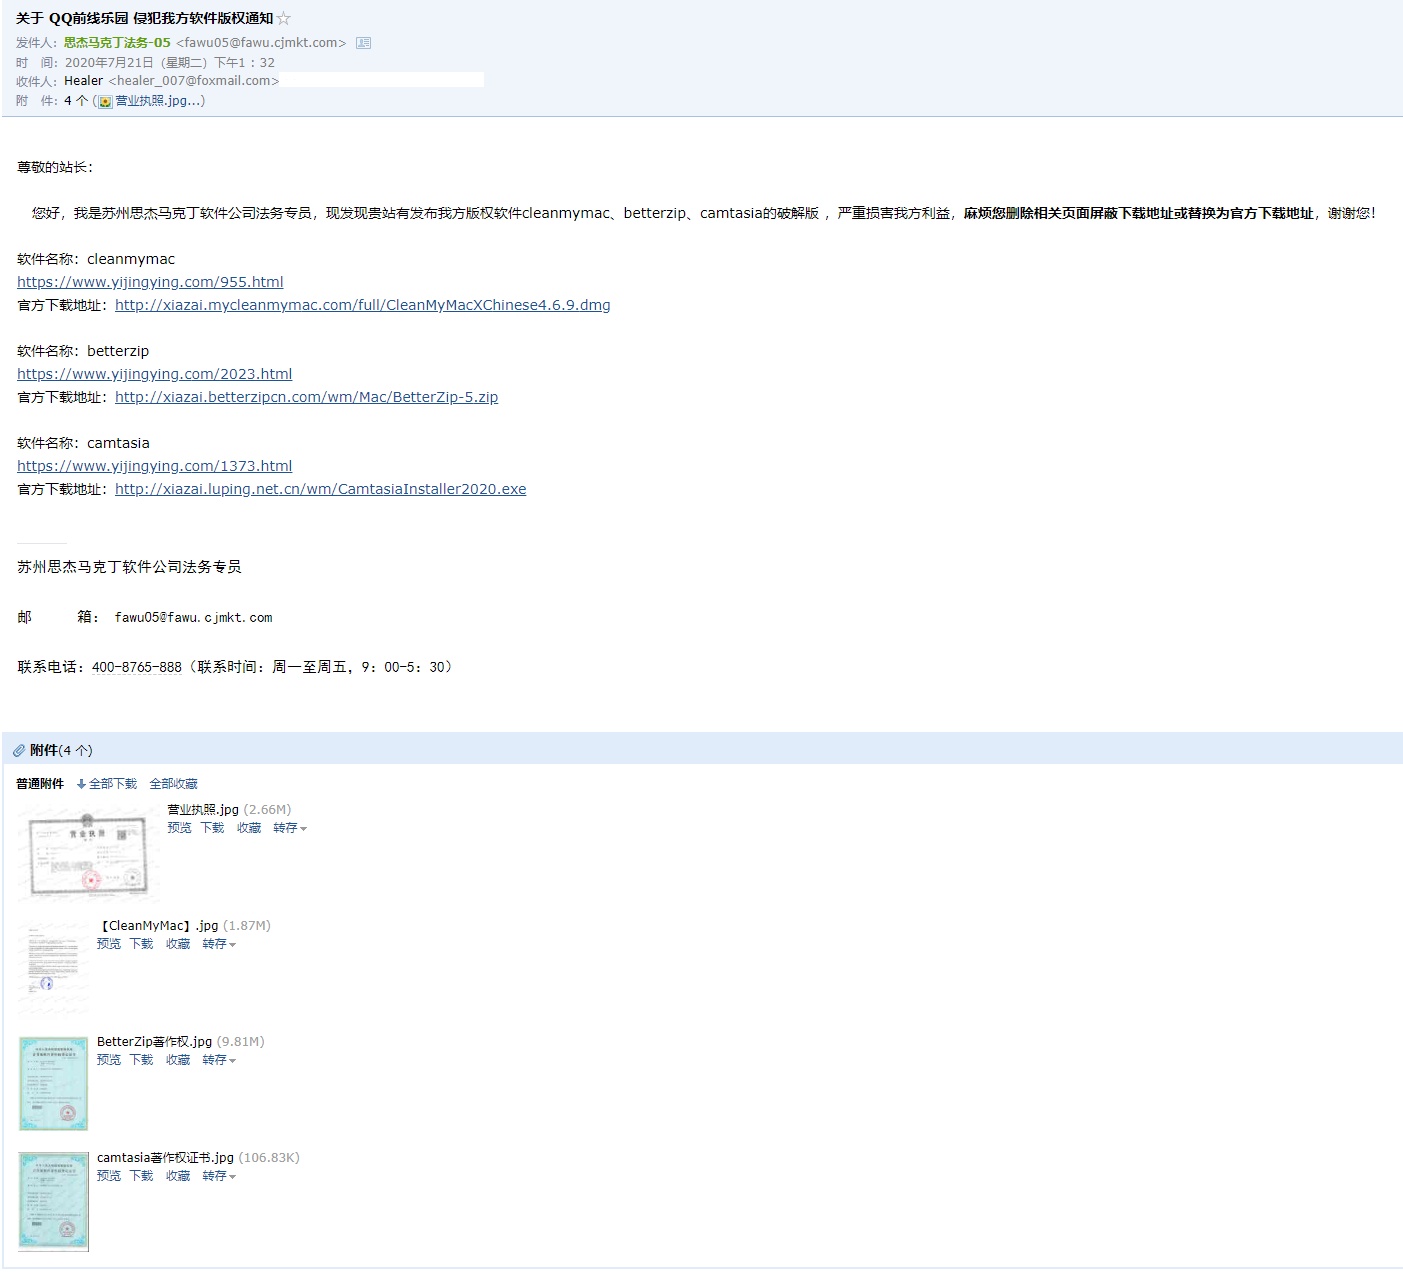1403x1272 pixels.
Task: Expand the 转存 dropdown for 营业执照.jpg
Action: 290,828
